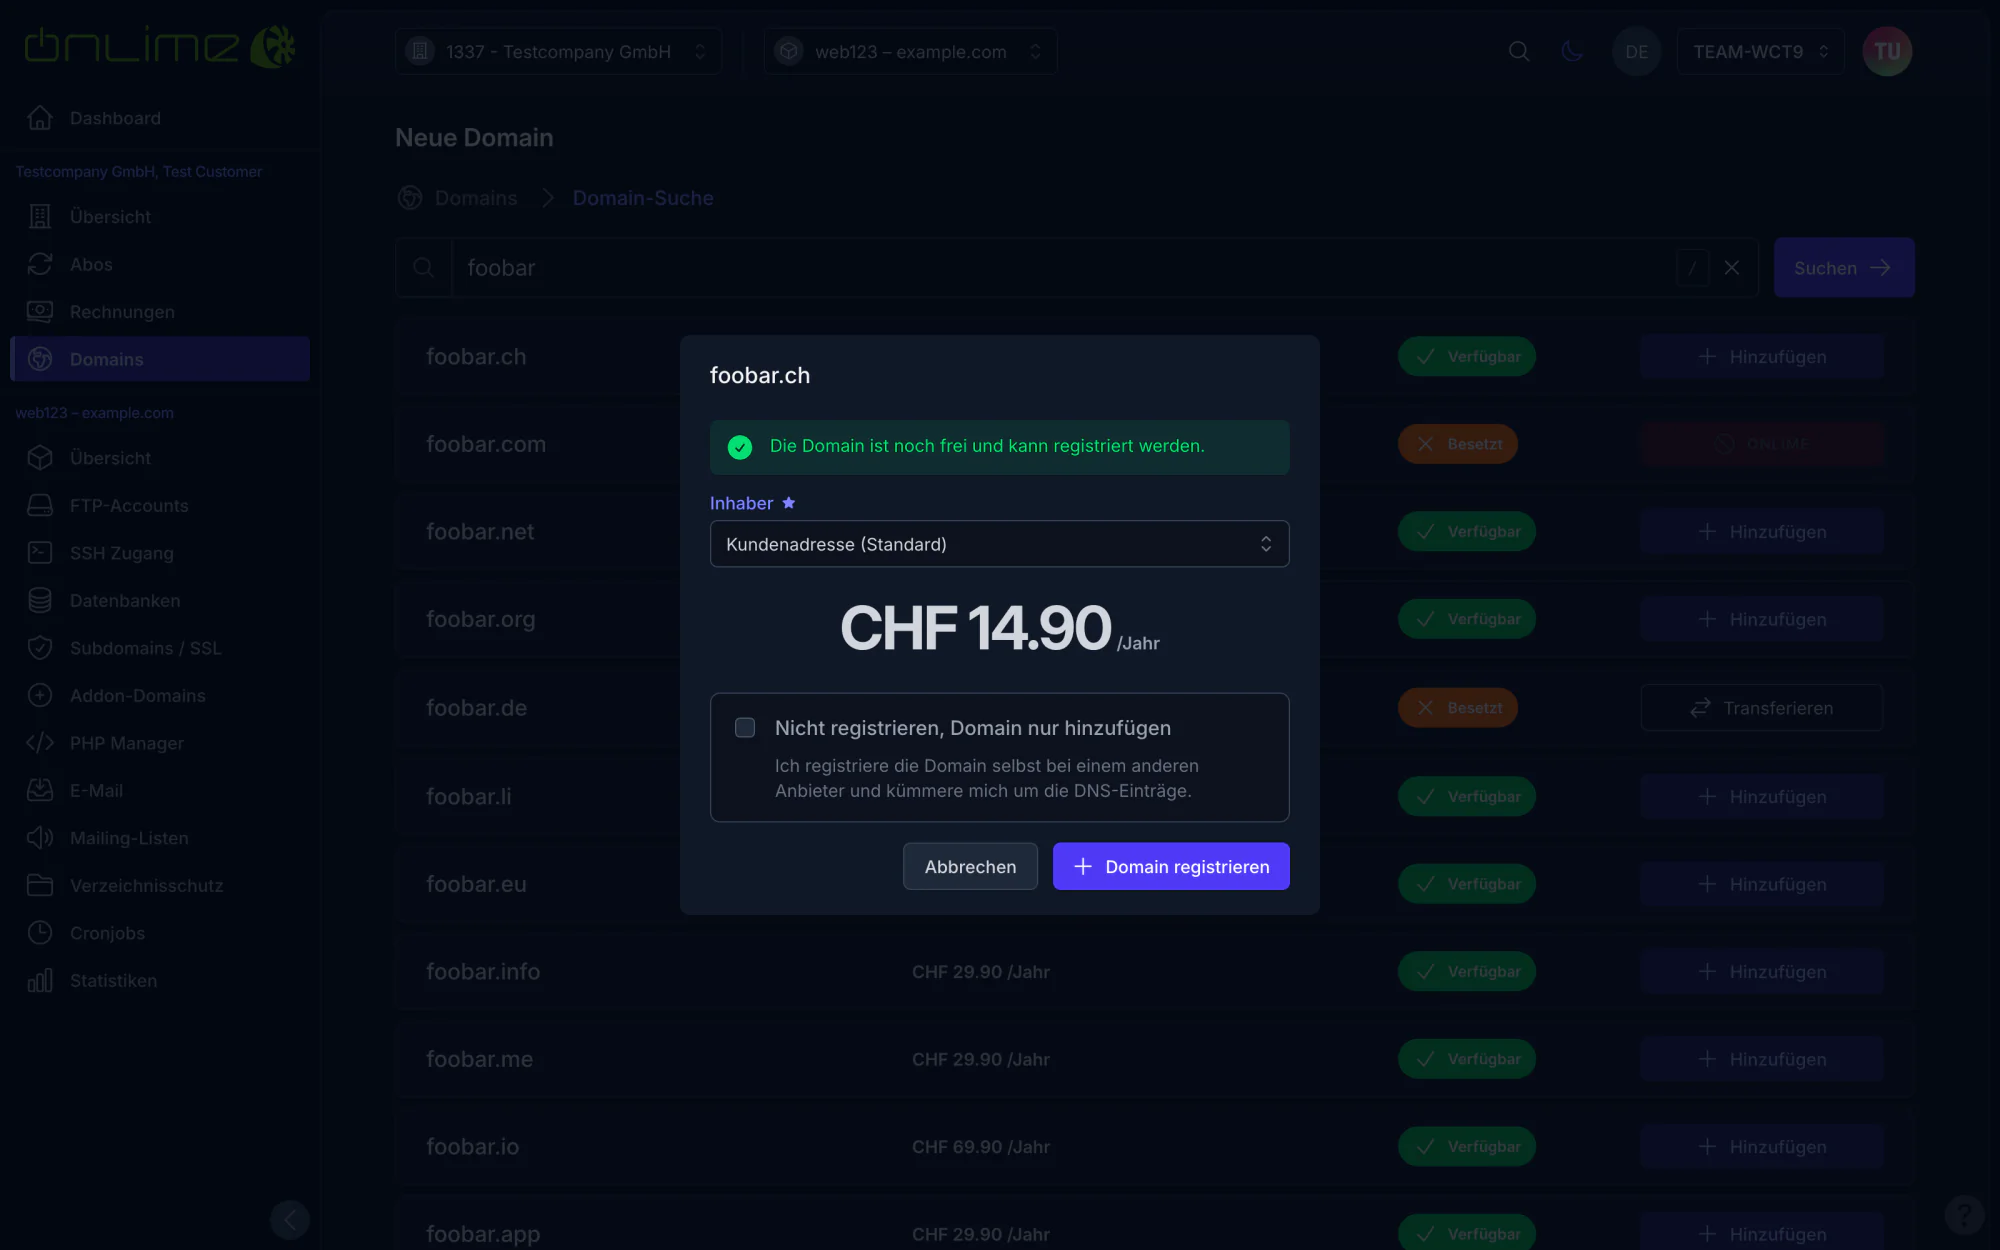Open the TEAM-WCT9 team dropdown
Viewport: 2000px width, 1250px height.
point(1760,51)
